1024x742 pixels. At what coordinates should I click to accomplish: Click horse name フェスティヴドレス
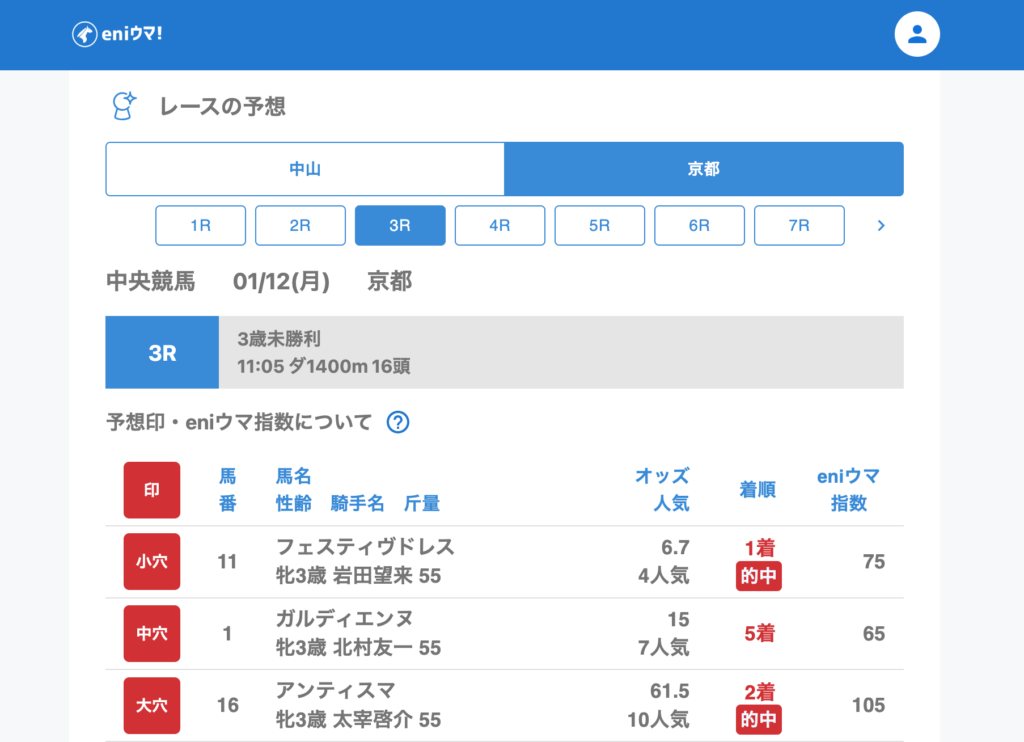(365, 547)
